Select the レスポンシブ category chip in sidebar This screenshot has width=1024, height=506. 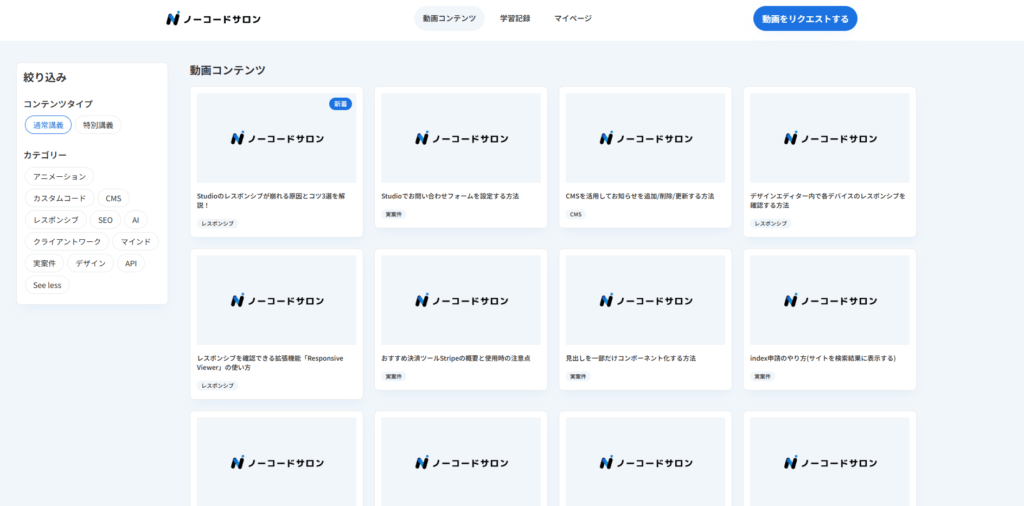pyautogui.click(x=56, y=220)
